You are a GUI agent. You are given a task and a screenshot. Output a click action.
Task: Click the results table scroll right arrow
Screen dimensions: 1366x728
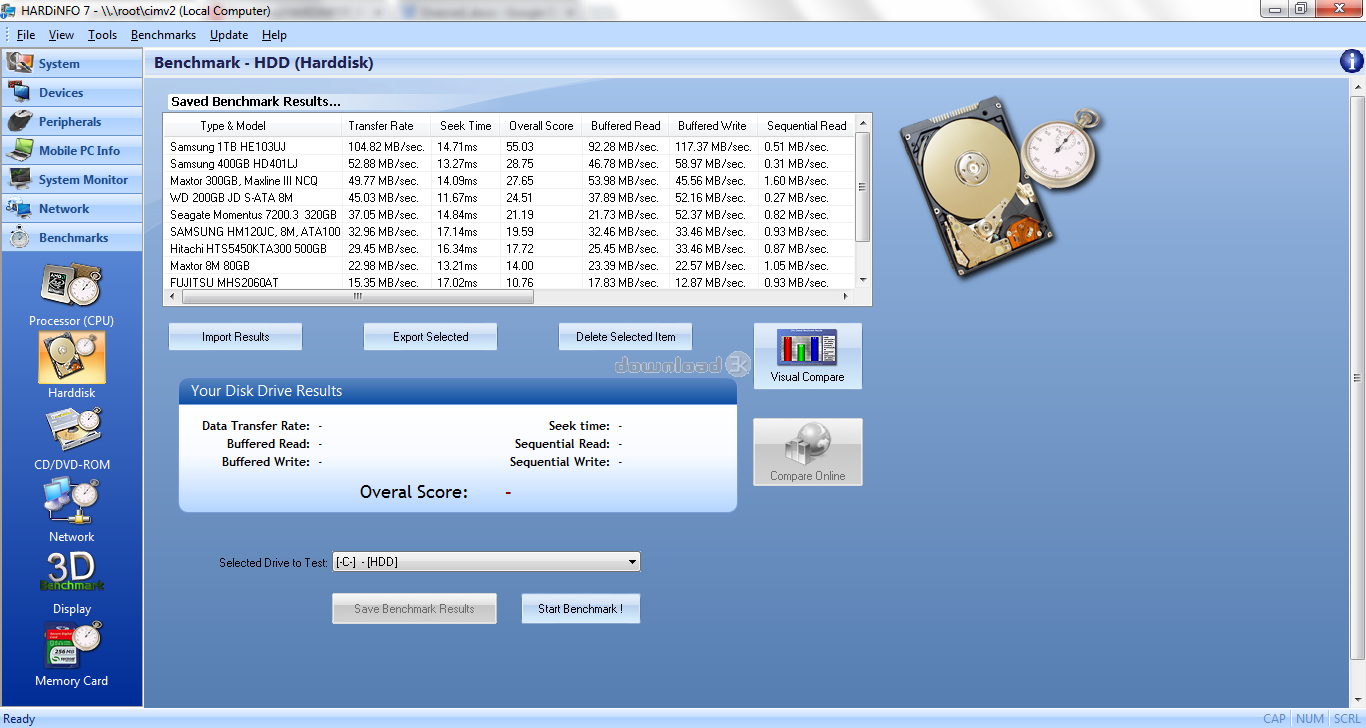(846, 297)
